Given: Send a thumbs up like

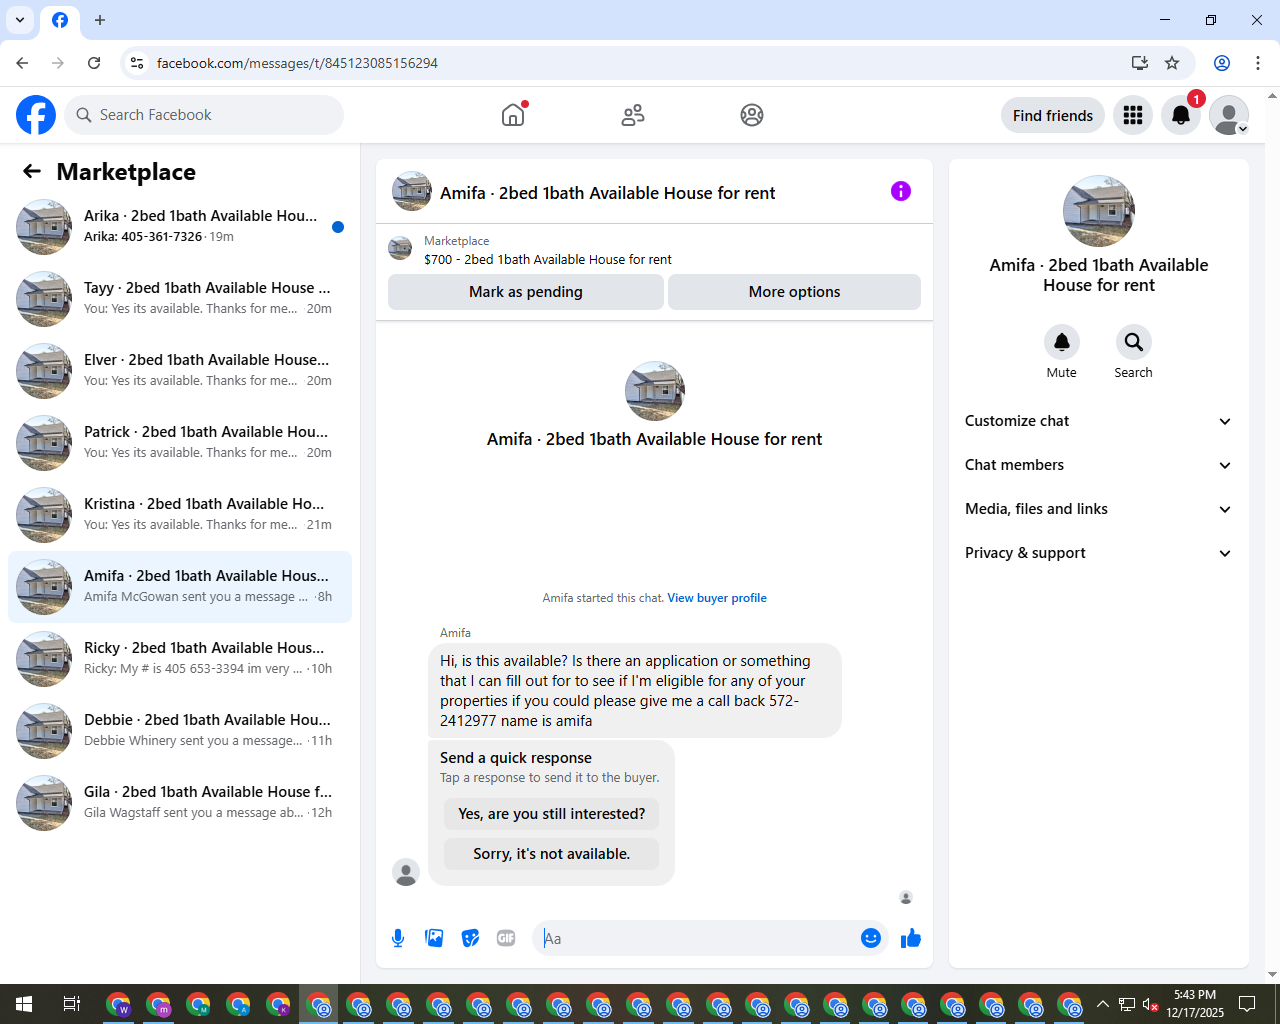Looking at the screenshot, I should (x=911, y=938).
